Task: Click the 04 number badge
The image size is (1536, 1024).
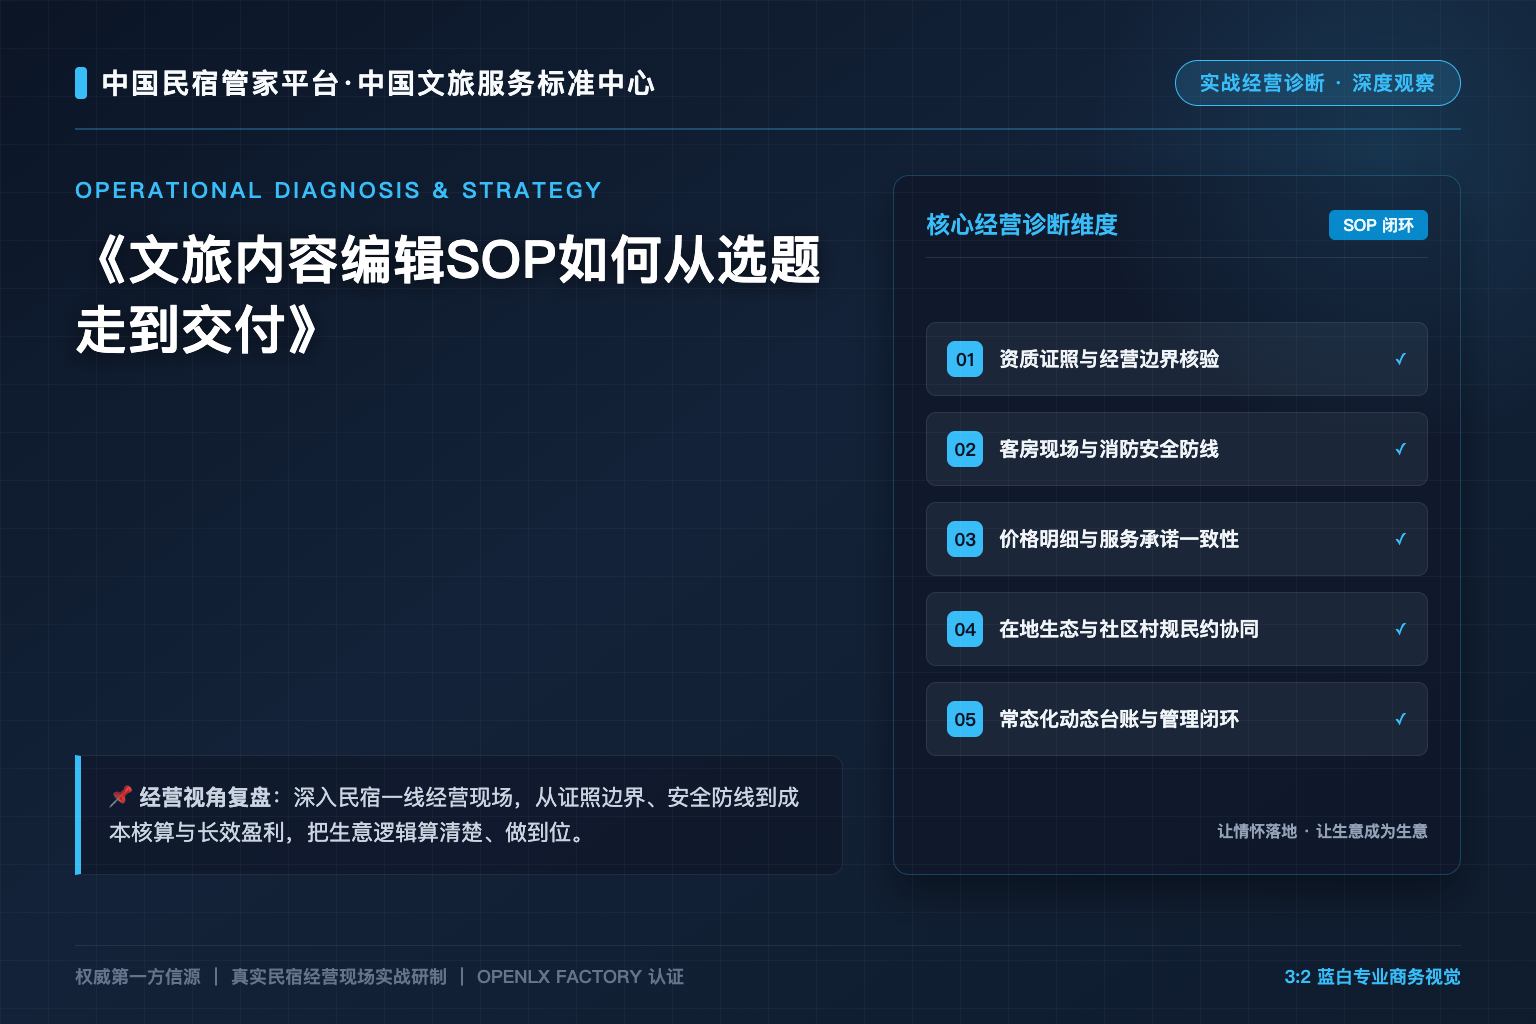Action: [965, 629]
